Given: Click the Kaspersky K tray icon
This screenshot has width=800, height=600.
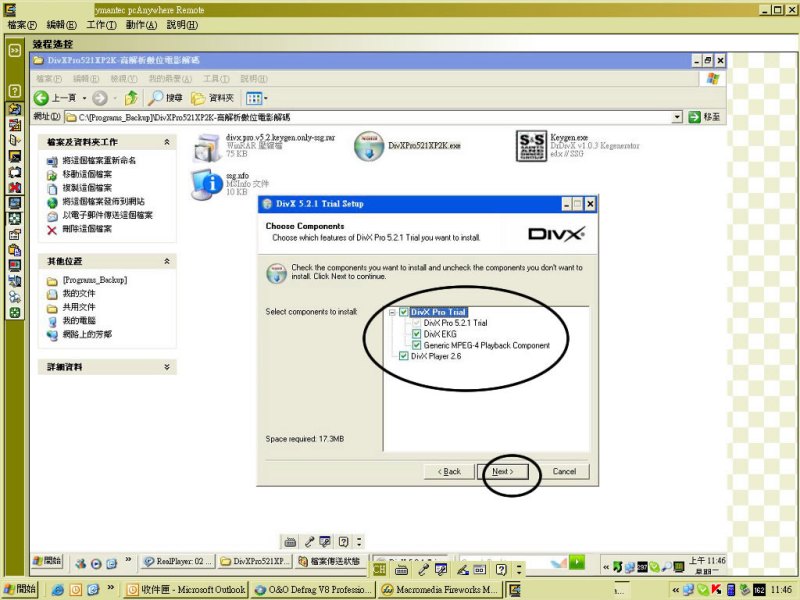Looking at the screenshot, I should click(x=716, y=590).
